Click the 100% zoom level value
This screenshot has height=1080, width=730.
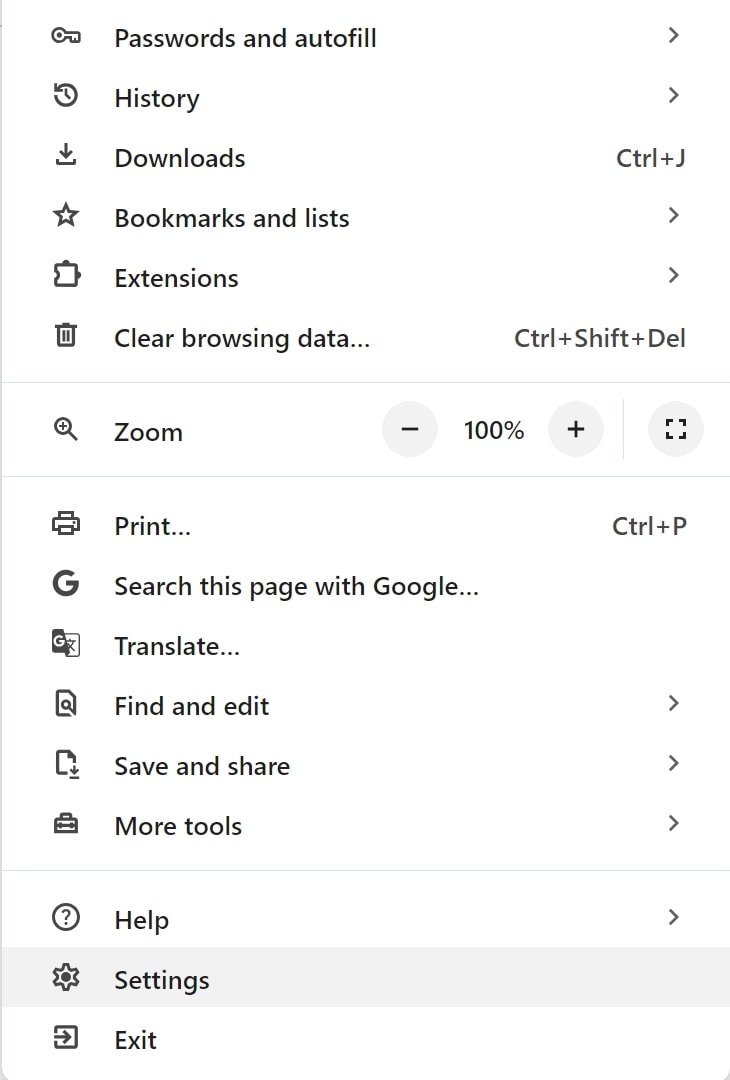pos(494,430)
